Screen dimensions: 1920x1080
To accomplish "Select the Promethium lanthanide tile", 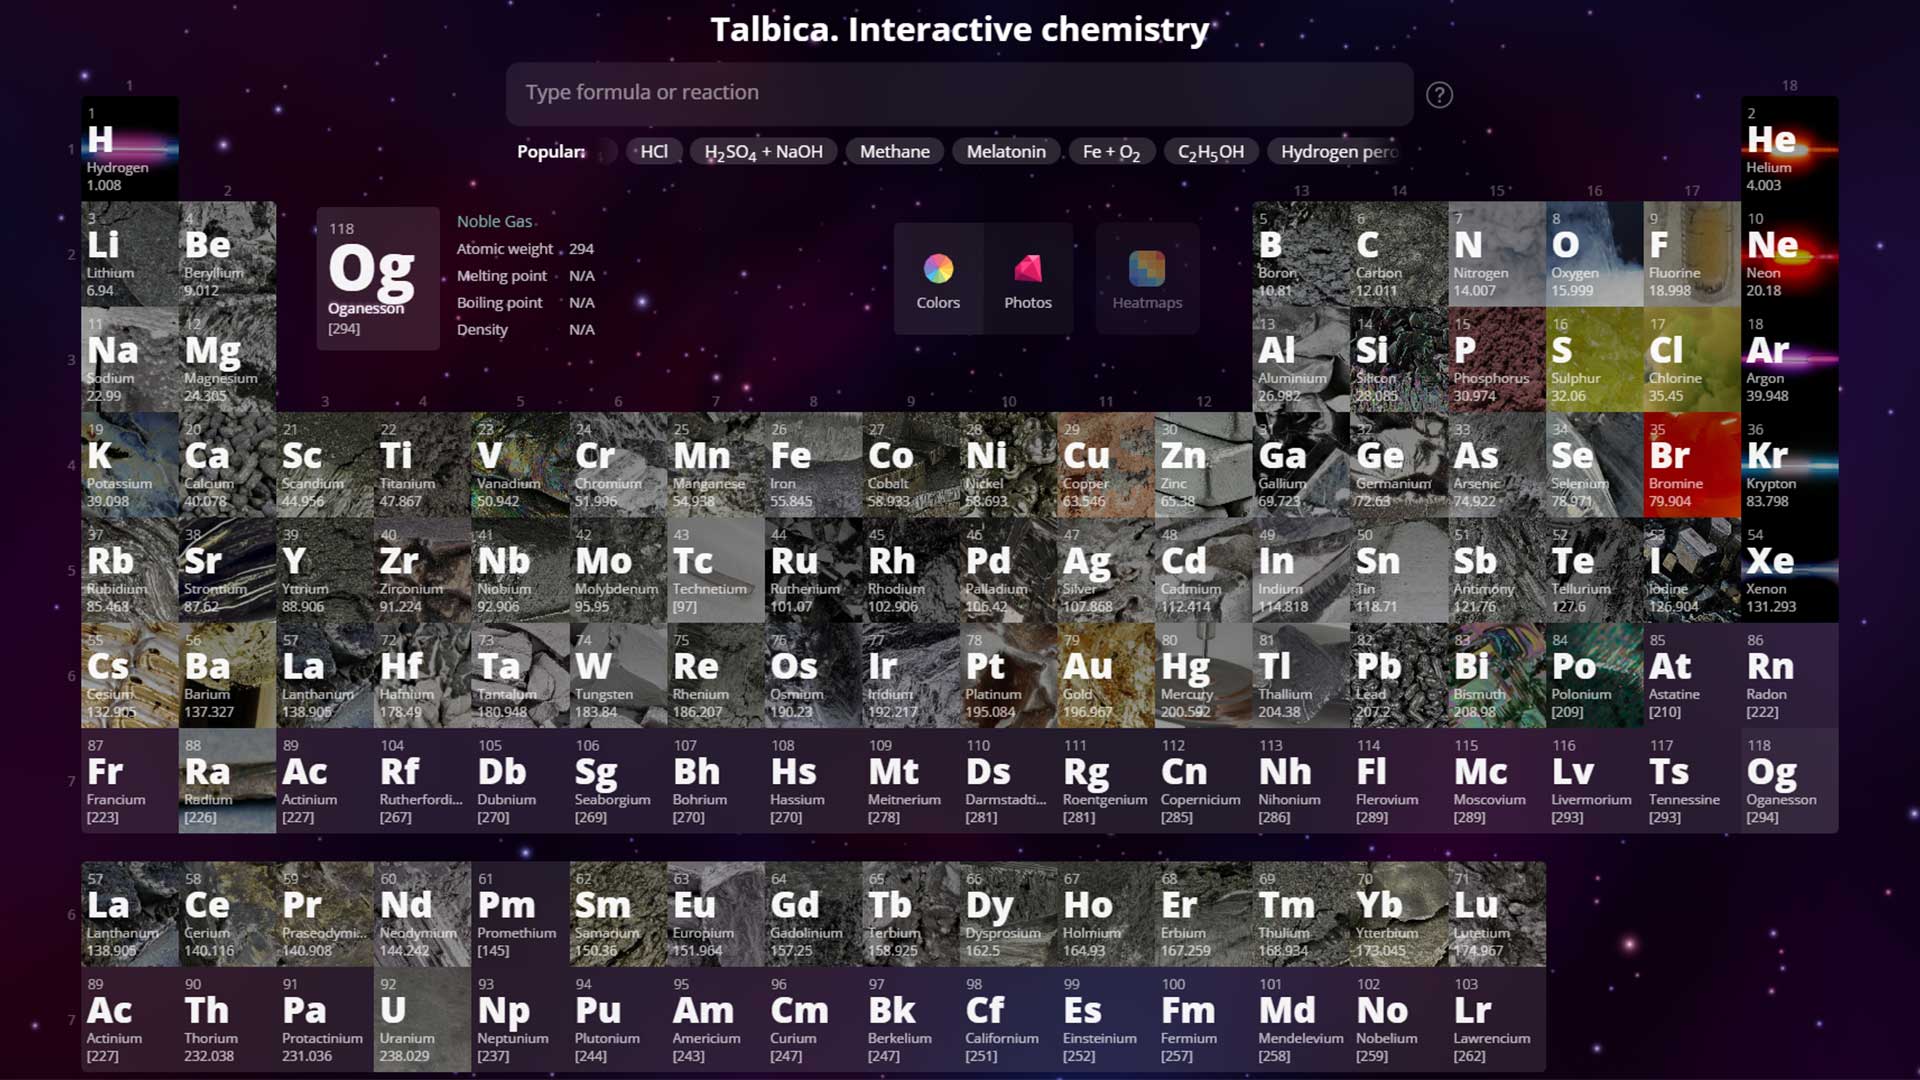I will pyautogui.click(x=520, y=914).
